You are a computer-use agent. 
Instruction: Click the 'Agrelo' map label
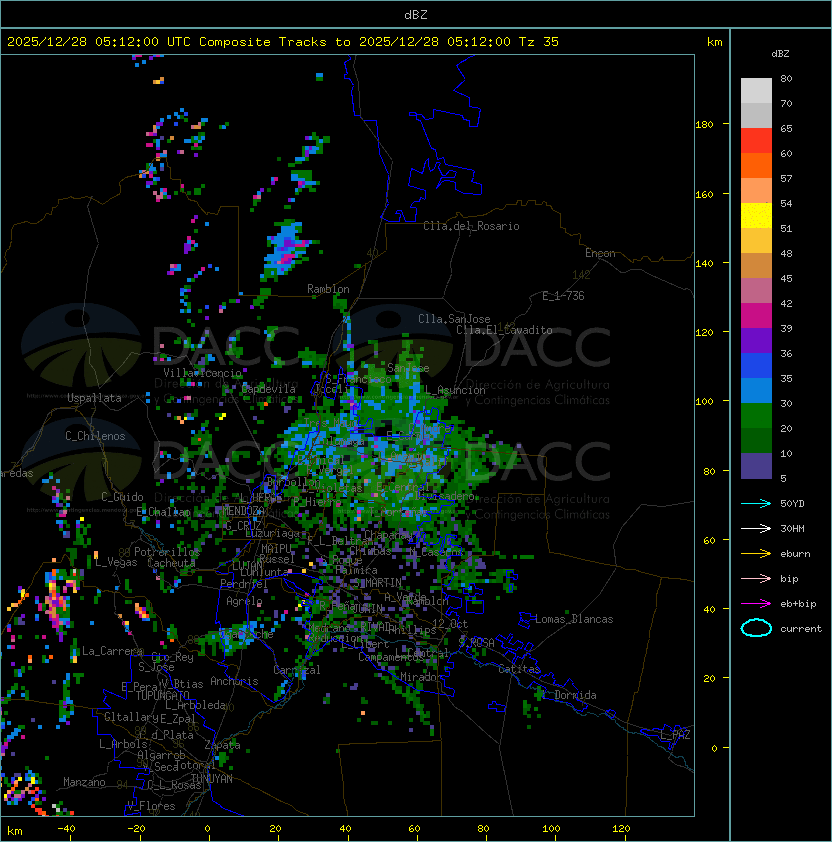tap(244, 601)
